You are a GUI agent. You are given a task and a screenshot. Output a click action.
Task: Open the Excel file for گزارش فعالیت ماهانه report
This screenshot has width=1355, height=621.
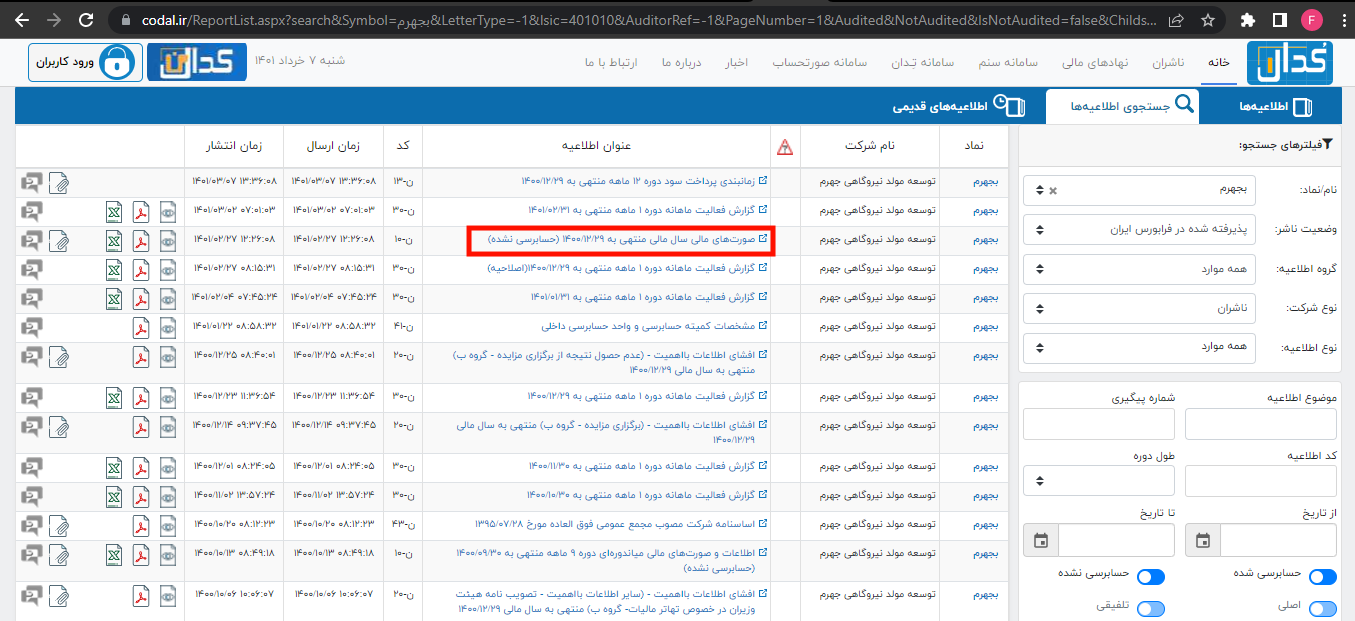coord(113,212)
